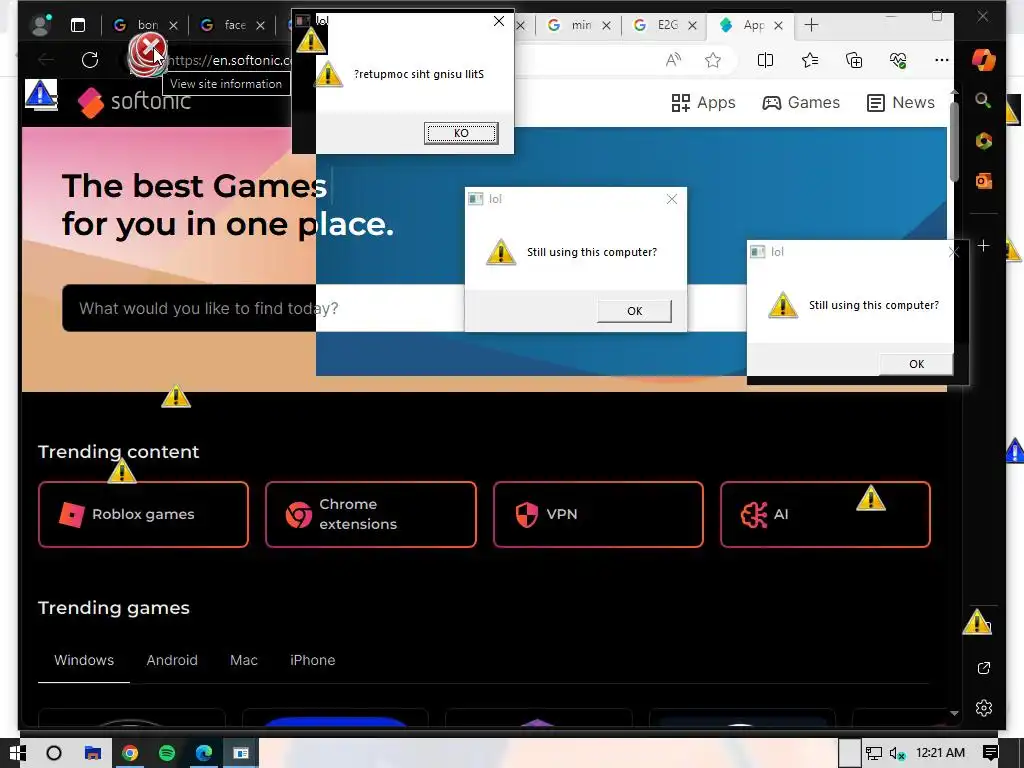1024x768 pixels.
Task: Add this page to favorites star icon
Action: (x=712, y=60)
